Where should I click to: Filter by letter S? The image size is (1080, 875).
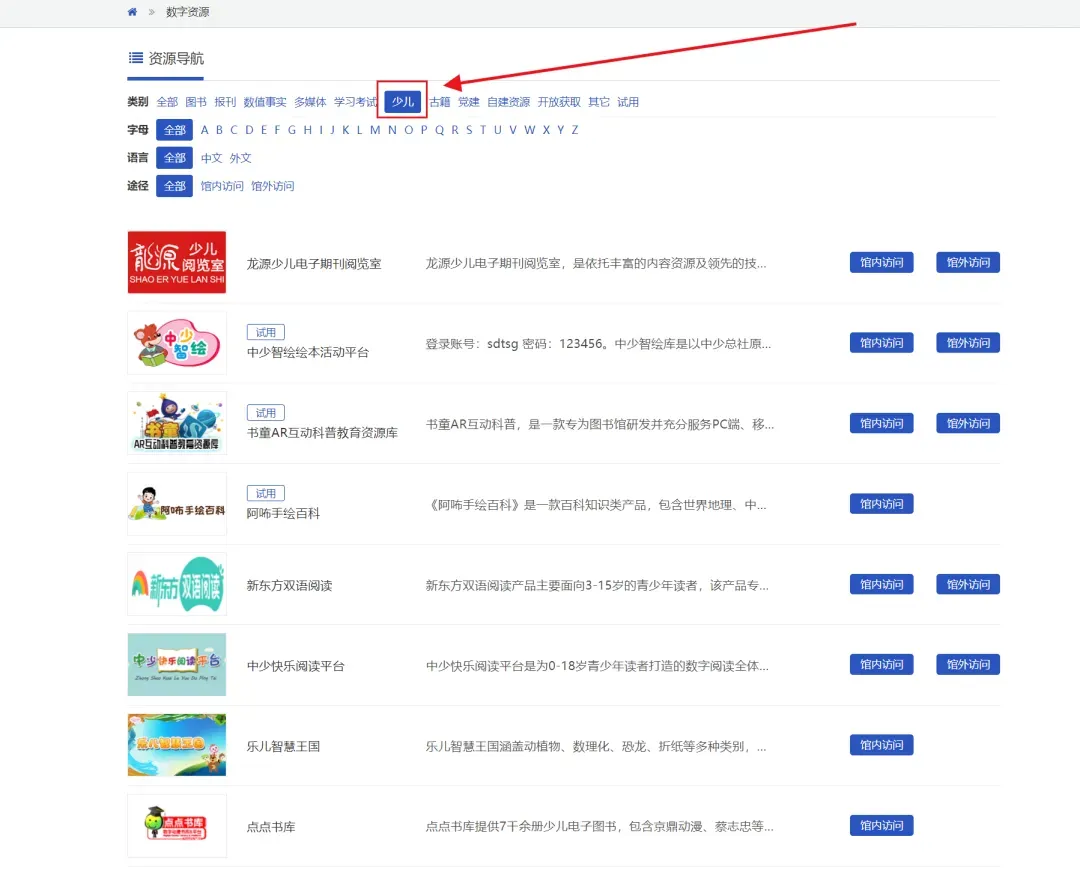click(x=469, y=130)
